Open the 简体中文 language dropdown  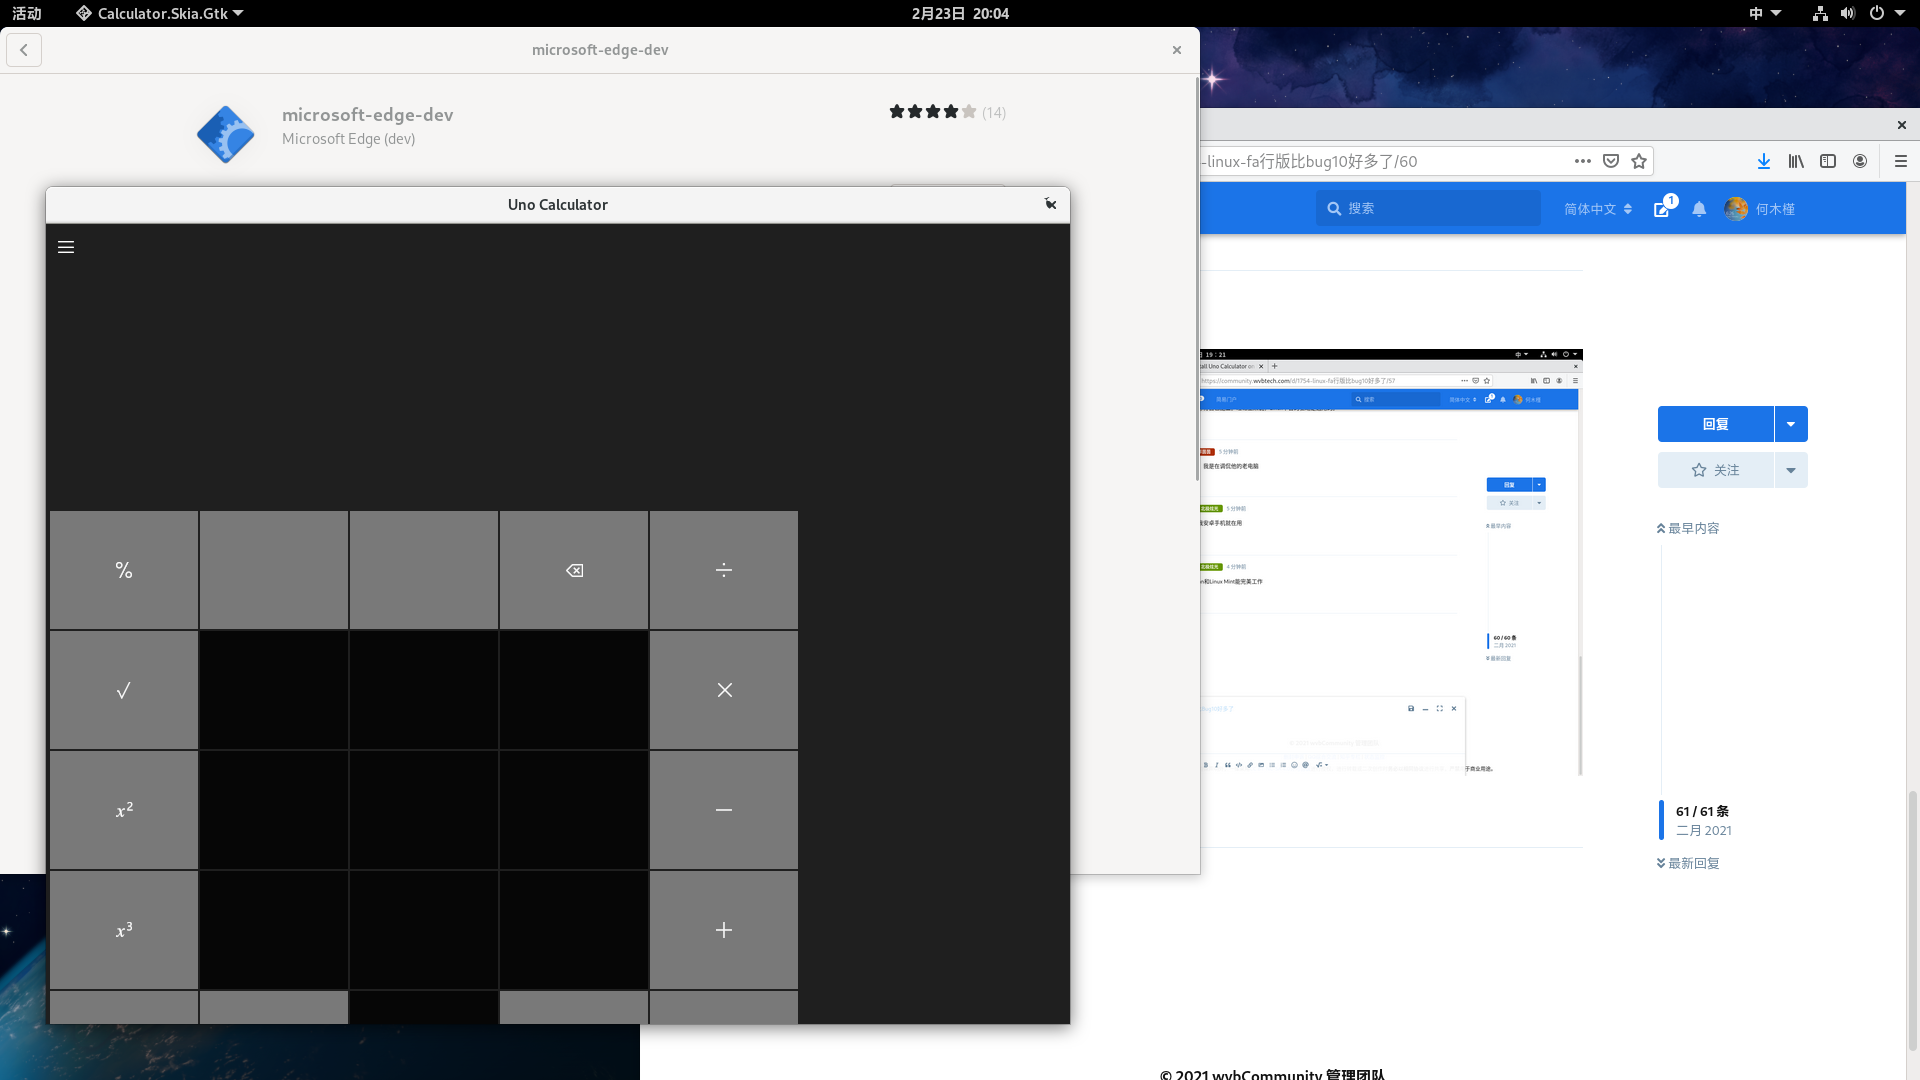pyautogui.click(x=1597, y=209)
